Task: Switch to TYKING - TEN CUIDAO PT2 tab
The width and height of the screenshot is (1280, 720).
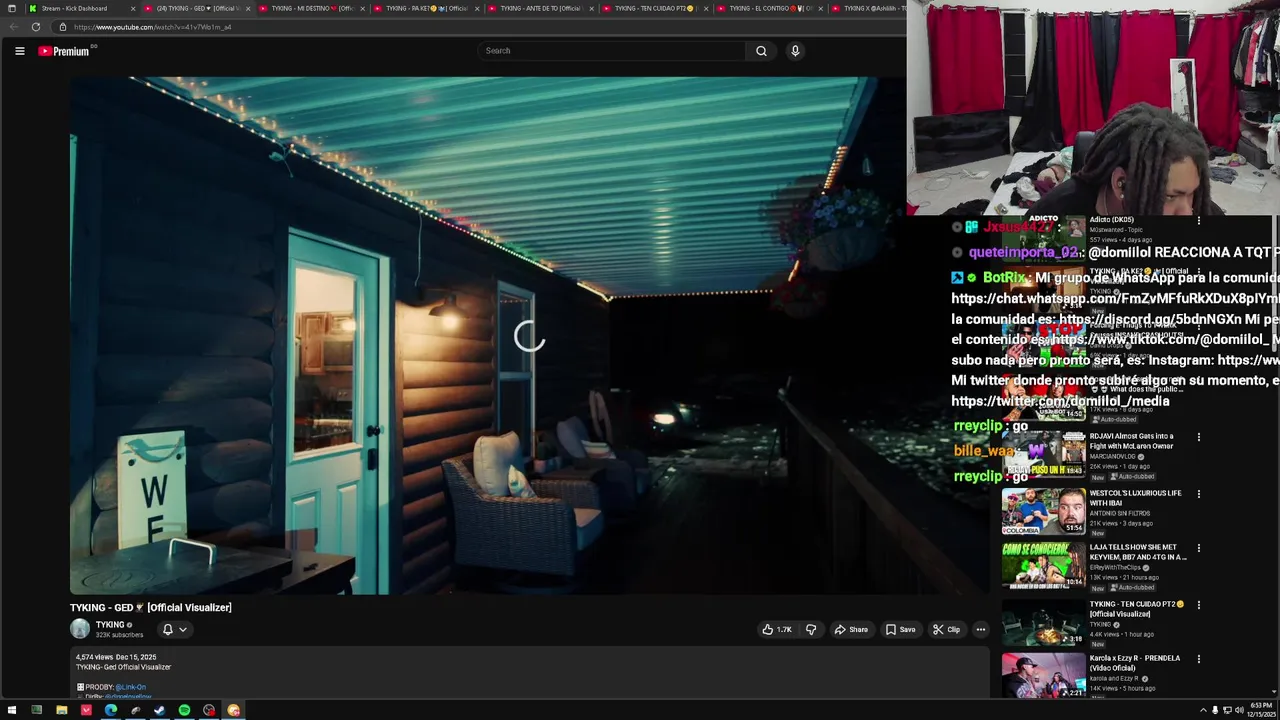Action: 654,8
